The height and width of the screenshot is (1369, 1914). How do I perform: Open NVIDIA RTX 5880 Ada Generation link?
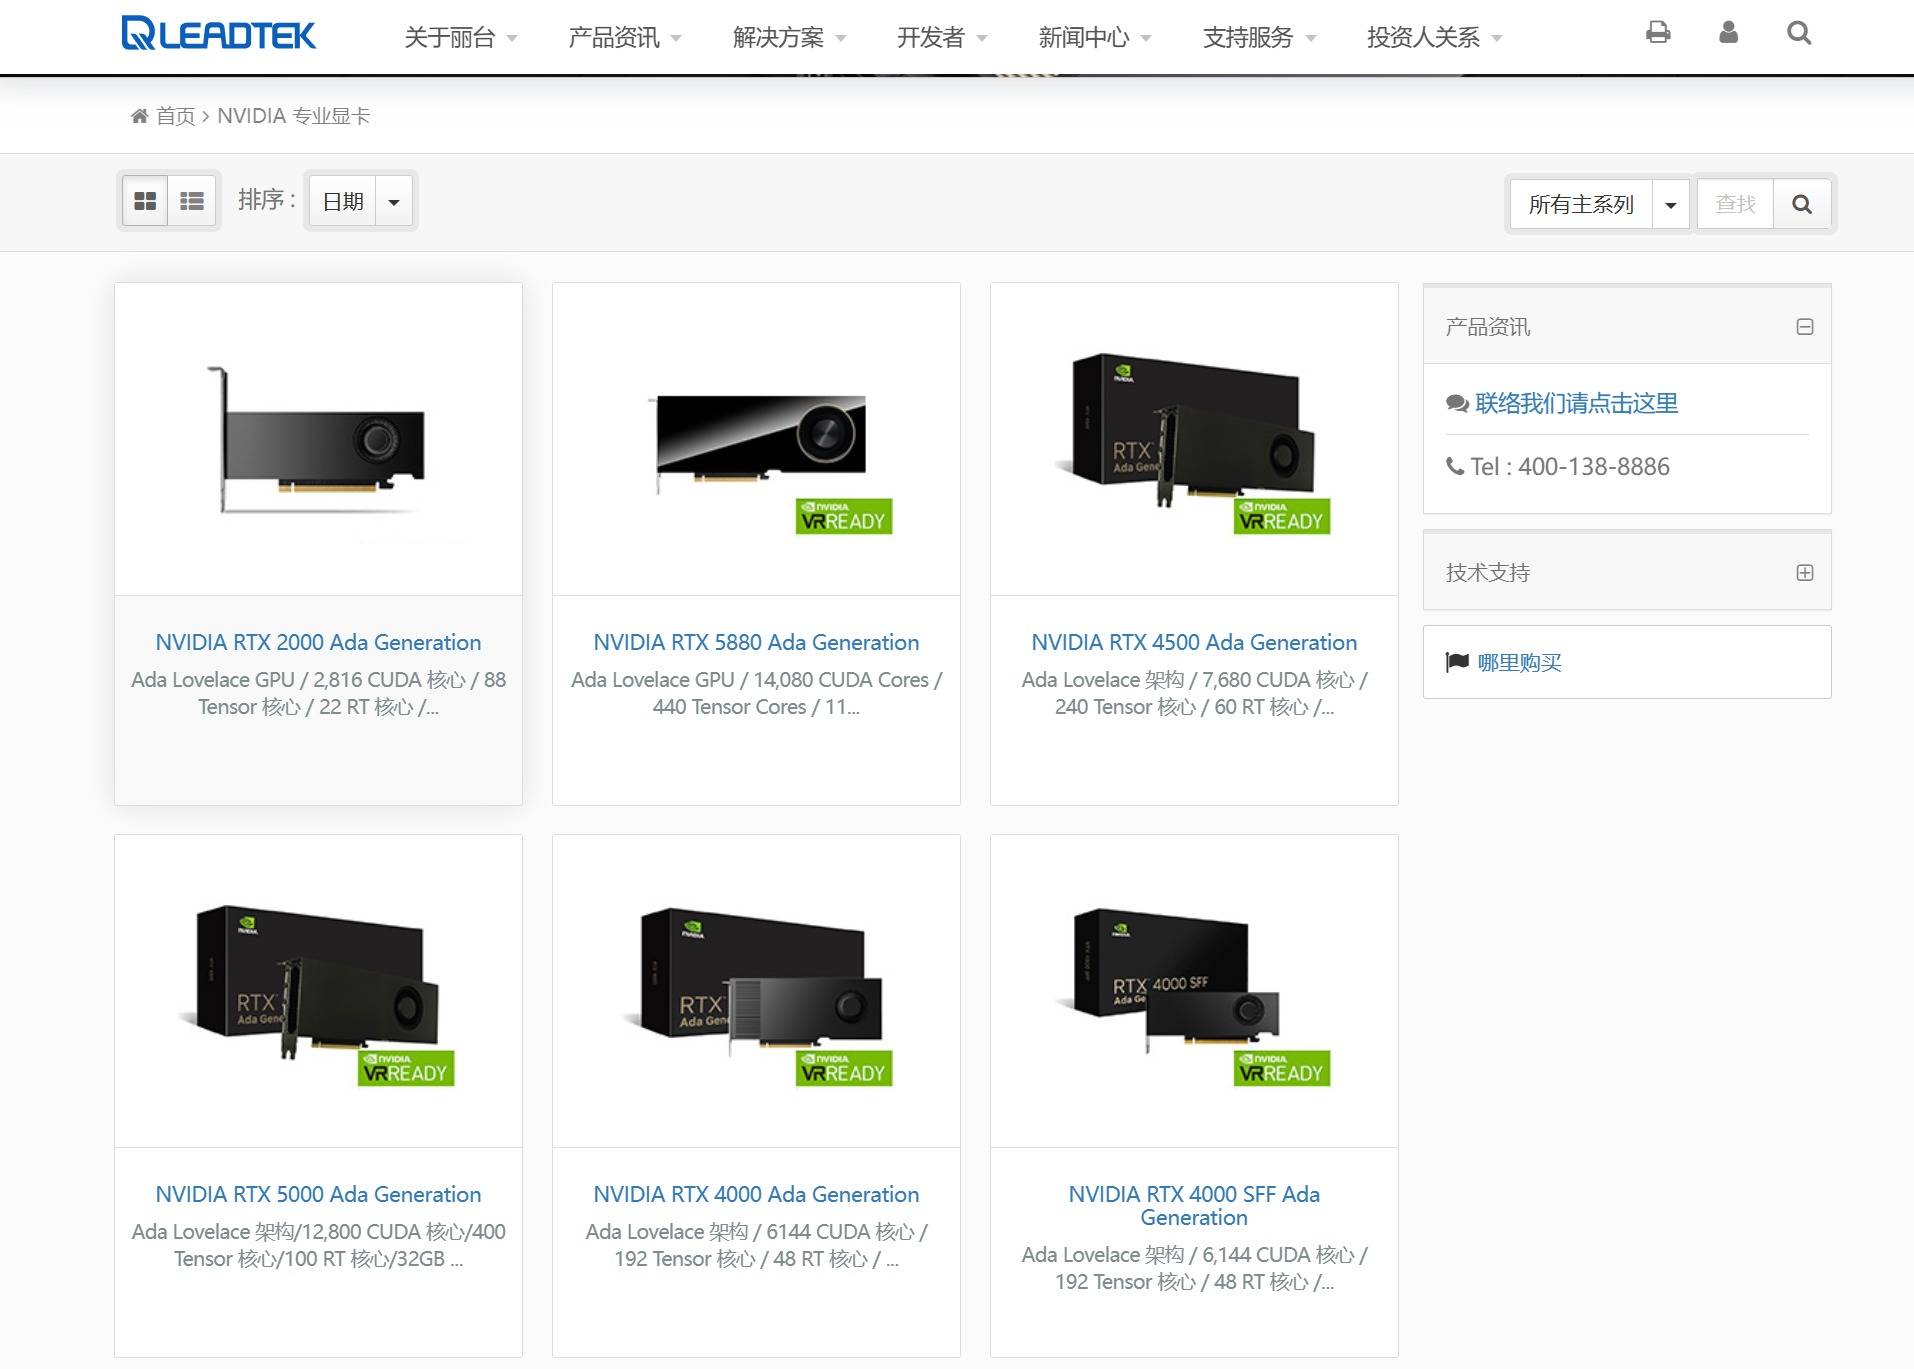756,642
